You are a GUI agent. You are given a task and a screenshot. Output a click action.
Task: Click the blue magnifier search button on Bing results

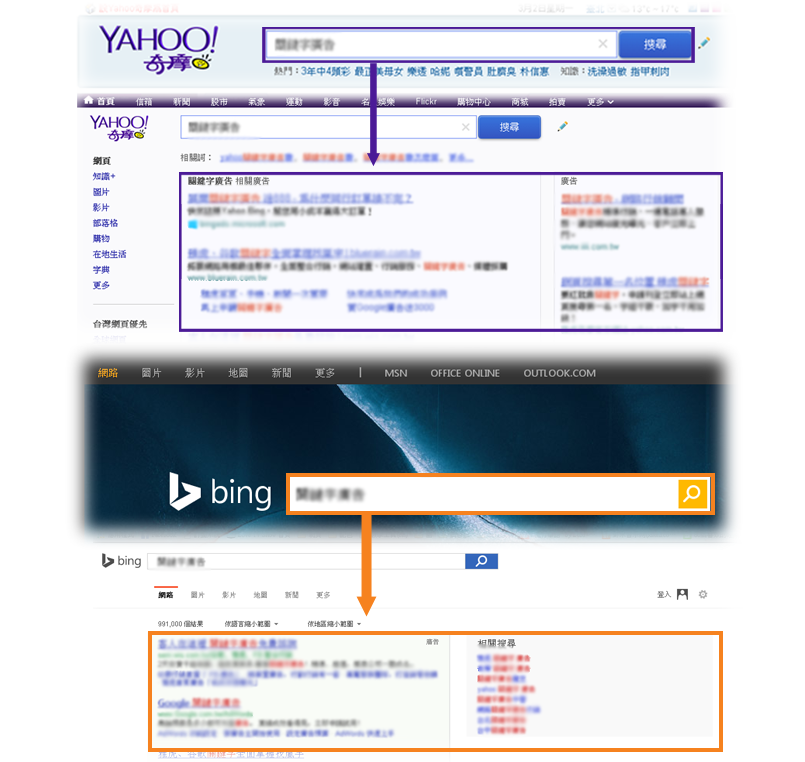coord(481,561)
